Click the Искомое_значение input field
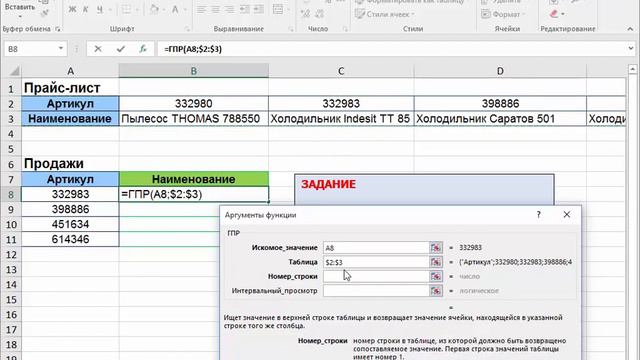The width and height of the screenshot is (640, 360). (x=376, y=248)
